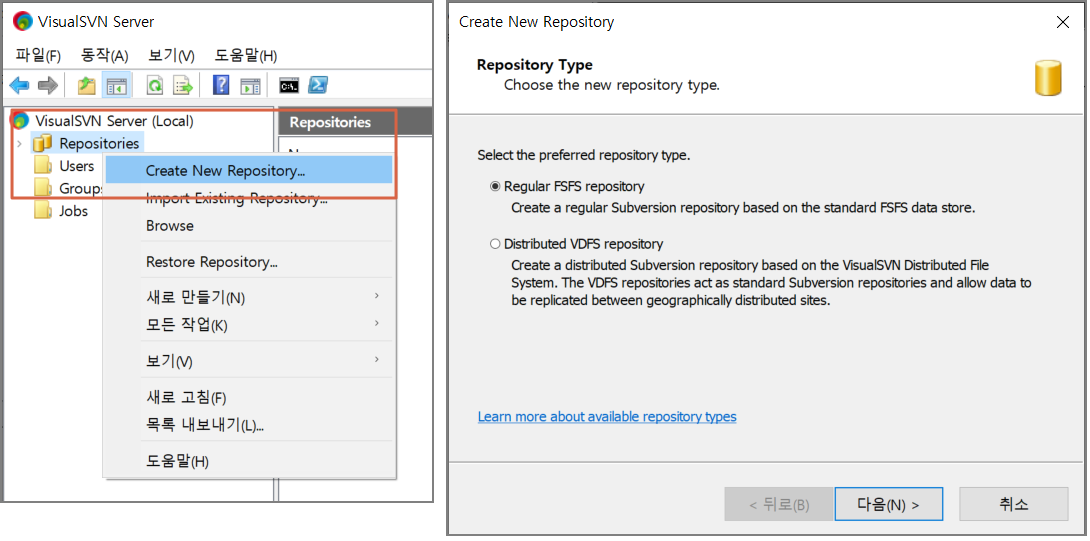
Task: Click the gray Forward arrow toolbar icon
Action: point(47,86)
